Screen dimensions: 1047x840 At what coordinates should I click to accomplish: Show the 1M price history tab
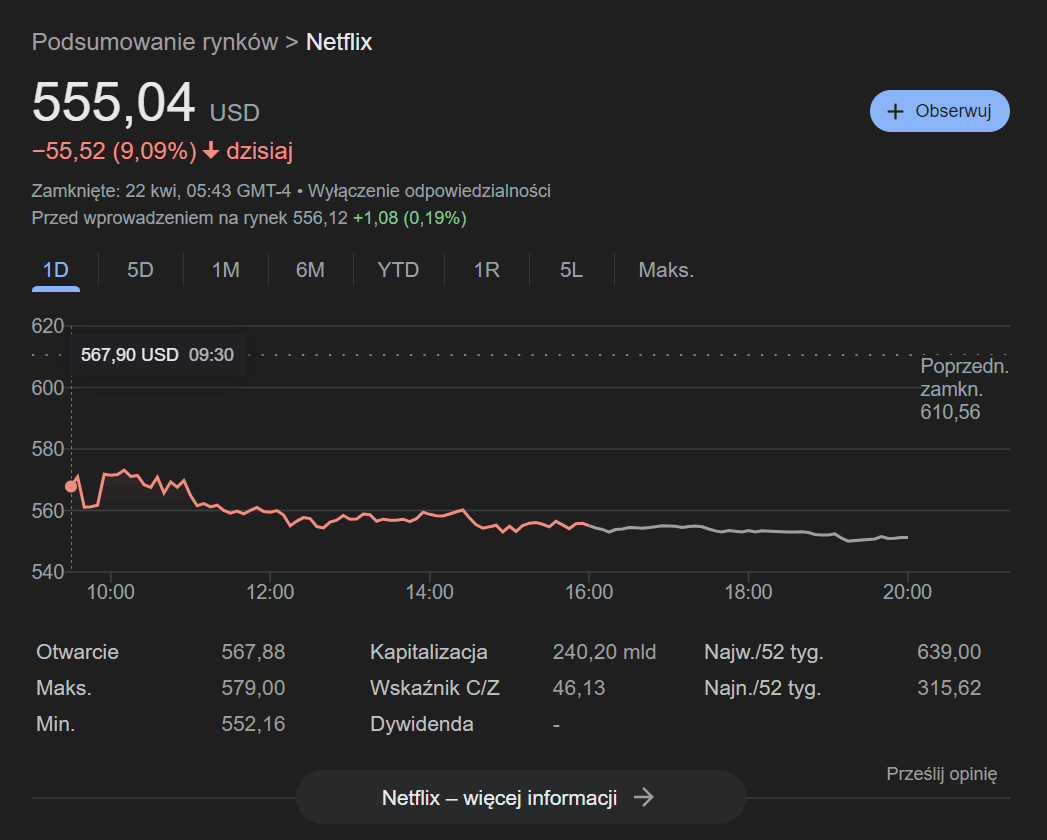(225, 270)
